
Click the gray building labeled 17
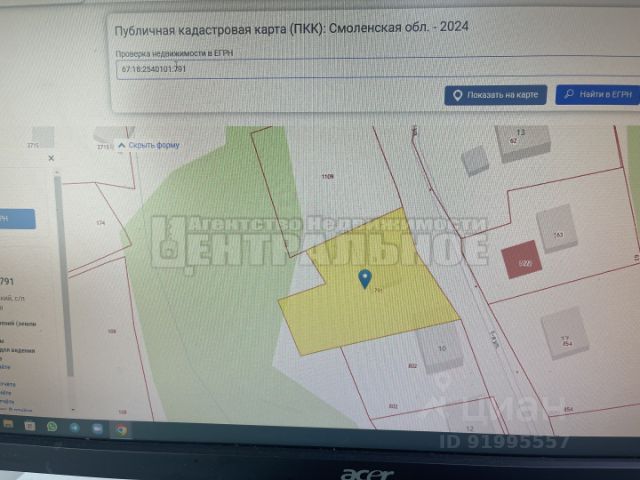coord(565,333)
